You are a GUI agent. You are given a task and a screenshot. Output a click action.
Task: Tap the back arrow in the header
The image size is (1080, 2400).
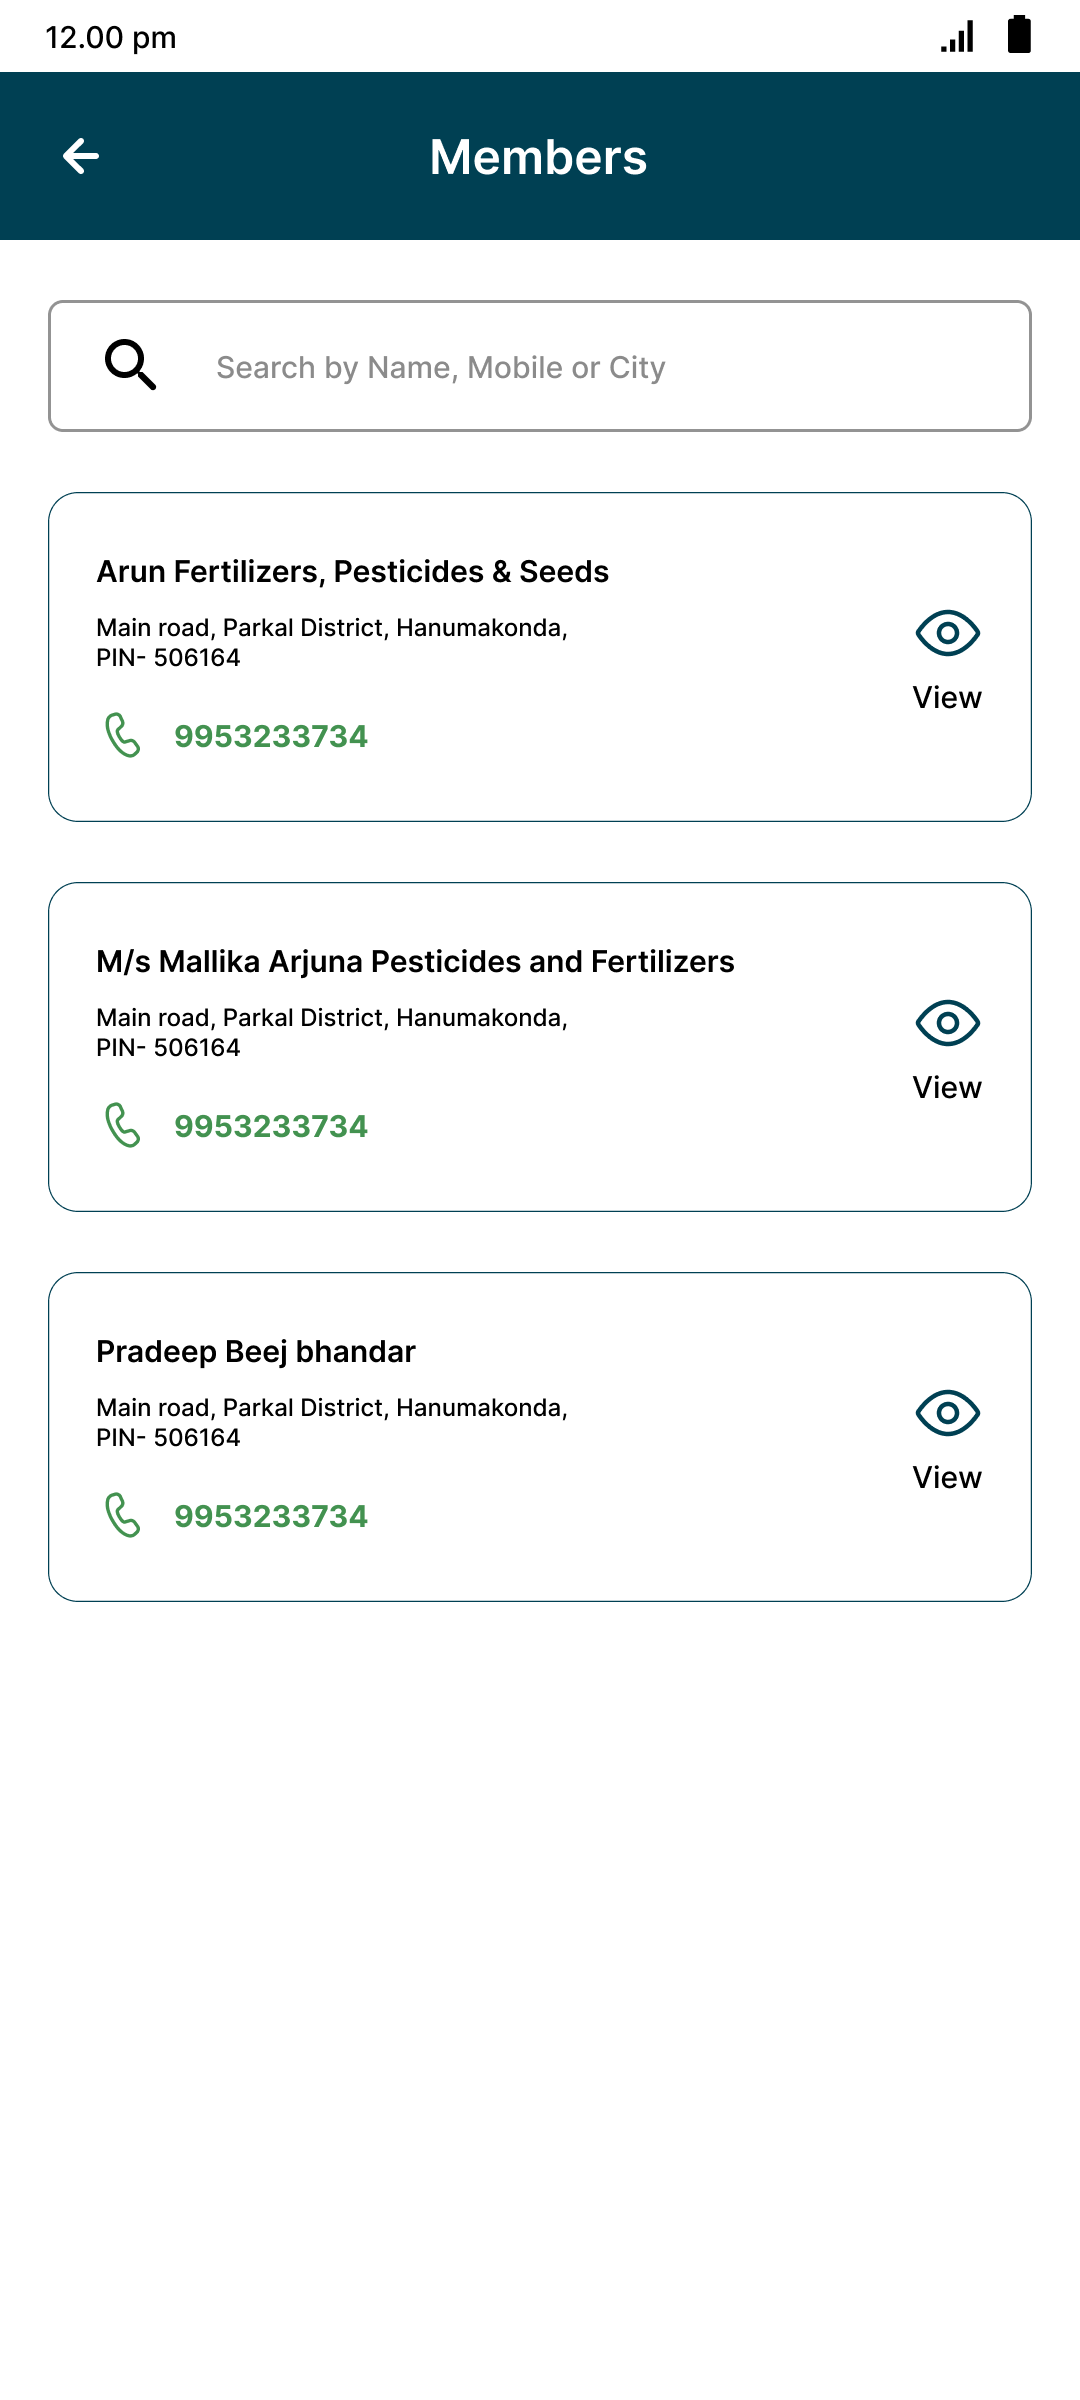click(x=81, y=156)
